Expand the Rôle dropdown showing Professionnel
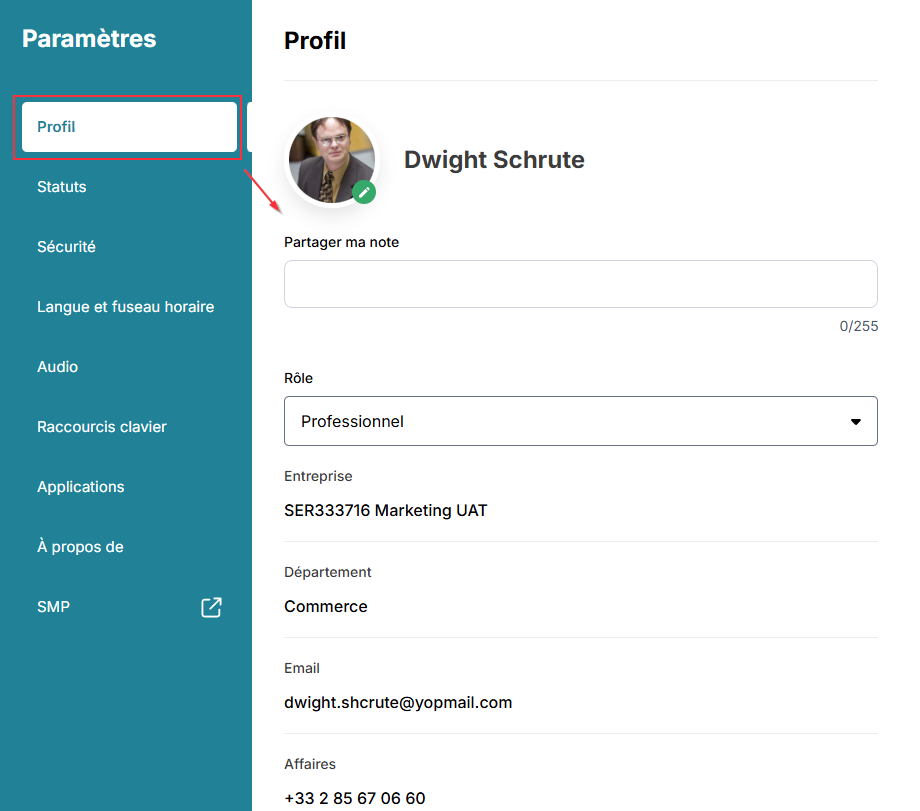 (580, 421)
